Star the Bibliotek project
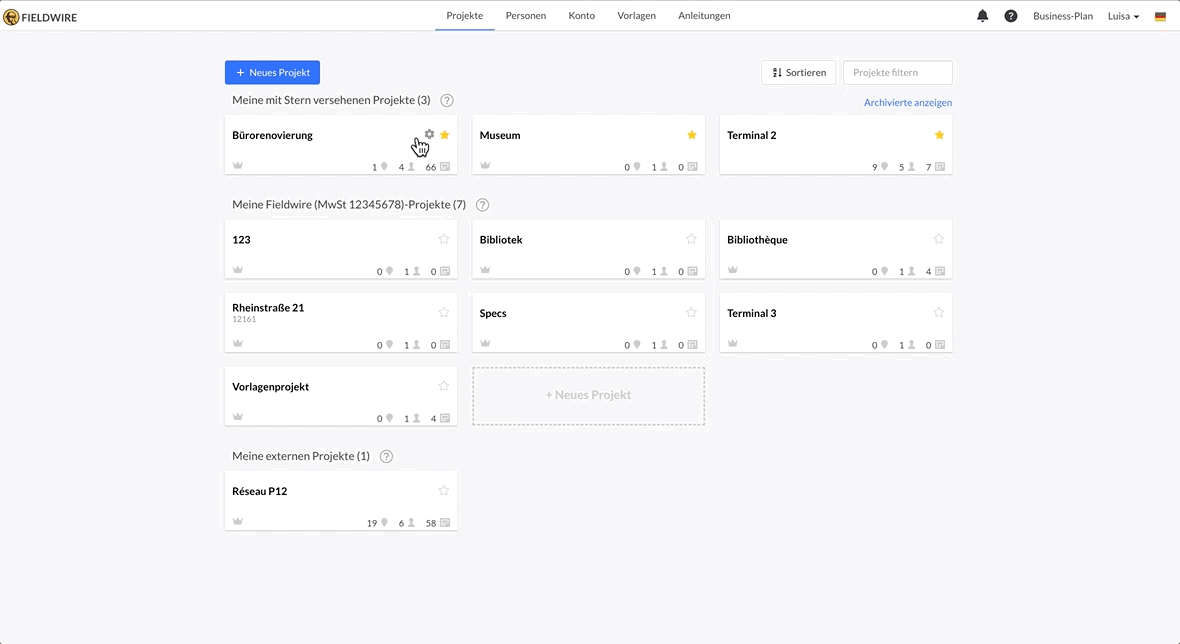1180x644 pixels. tap(691, 239)
